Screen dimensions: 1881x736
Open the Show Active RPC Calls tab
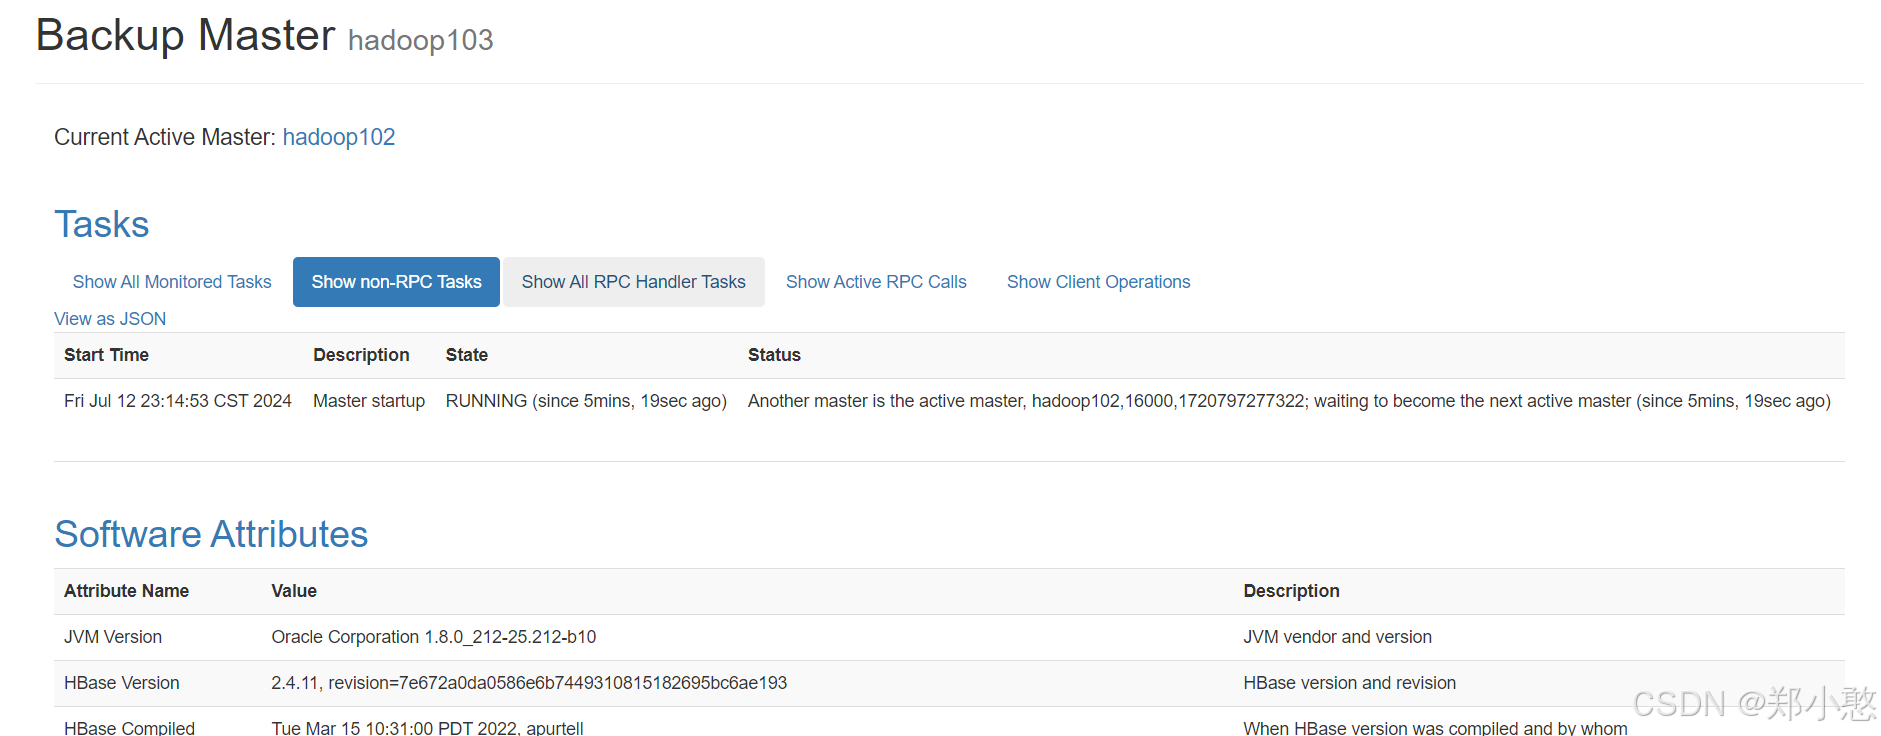(x=876, y=282)
